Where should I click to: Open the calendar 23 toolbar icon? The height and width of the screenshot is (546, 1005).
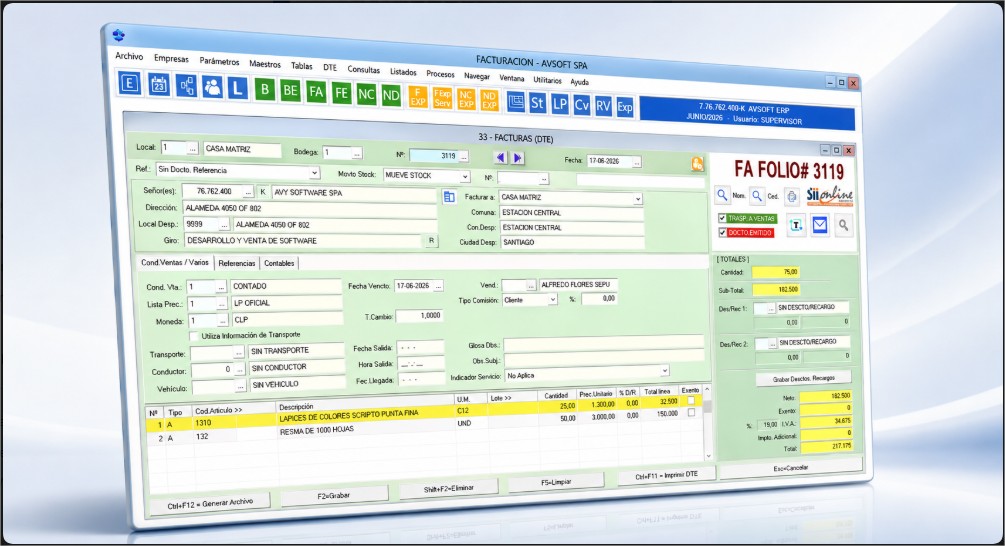(159, 85)
